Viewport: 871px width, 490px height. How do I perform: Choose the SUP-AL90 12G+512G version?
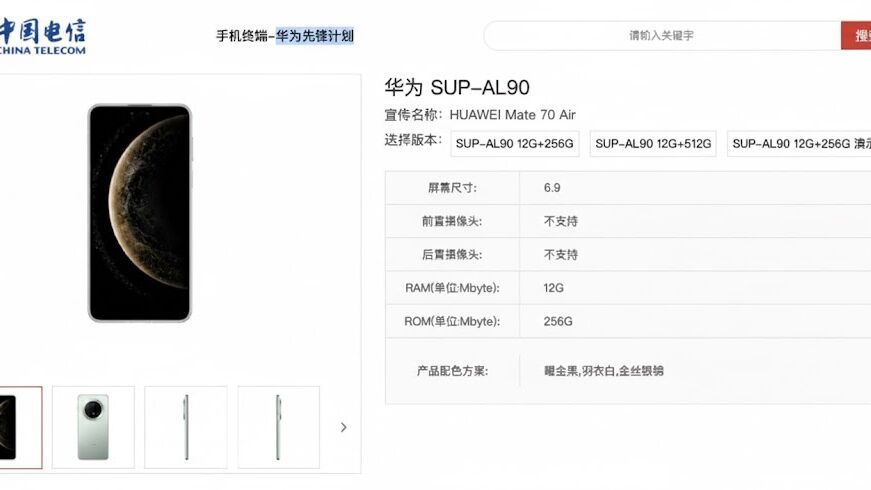[x=654, y=144]
